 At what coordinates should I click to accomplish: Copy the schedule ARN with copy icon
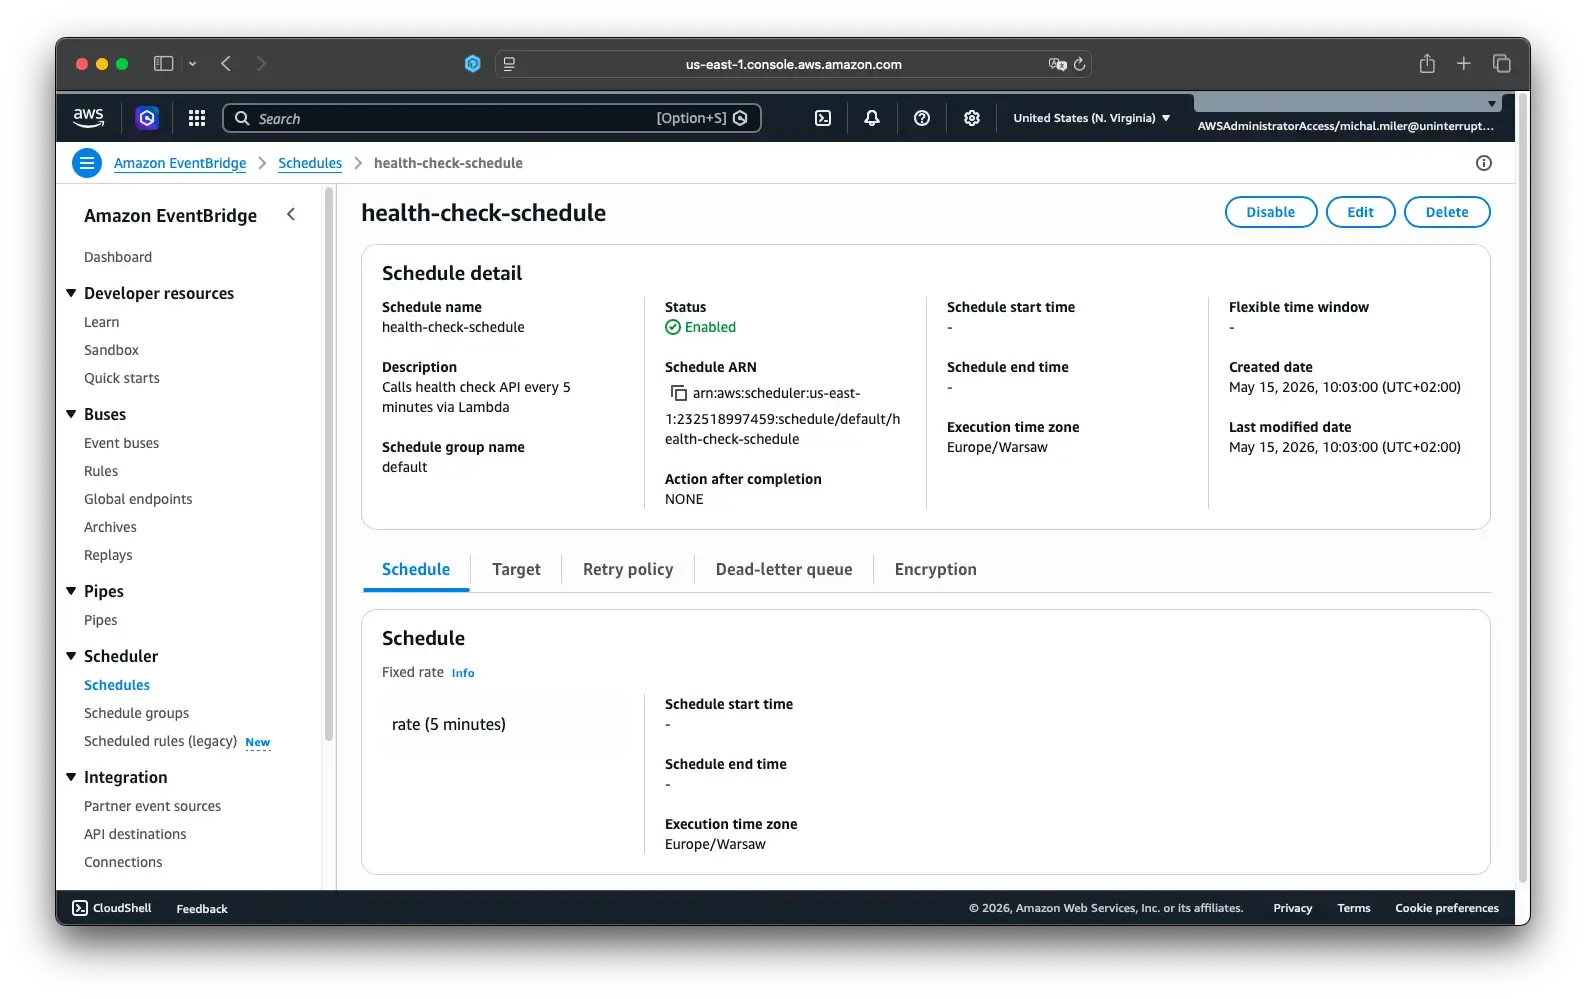tap(679, 393)
